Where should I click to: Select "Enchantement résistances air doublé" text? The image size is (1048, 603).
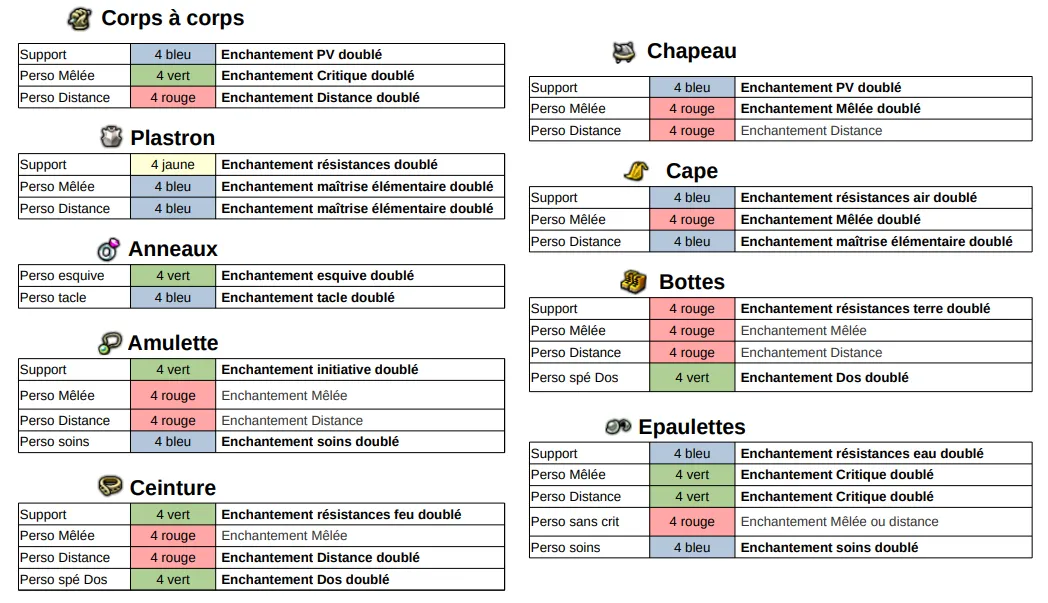coord(858,198)
